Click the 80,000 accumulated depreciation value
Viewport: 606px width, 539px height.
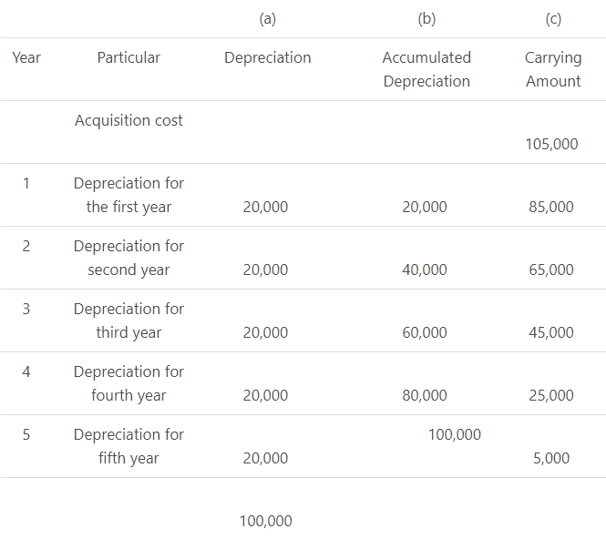click(425, 395)
